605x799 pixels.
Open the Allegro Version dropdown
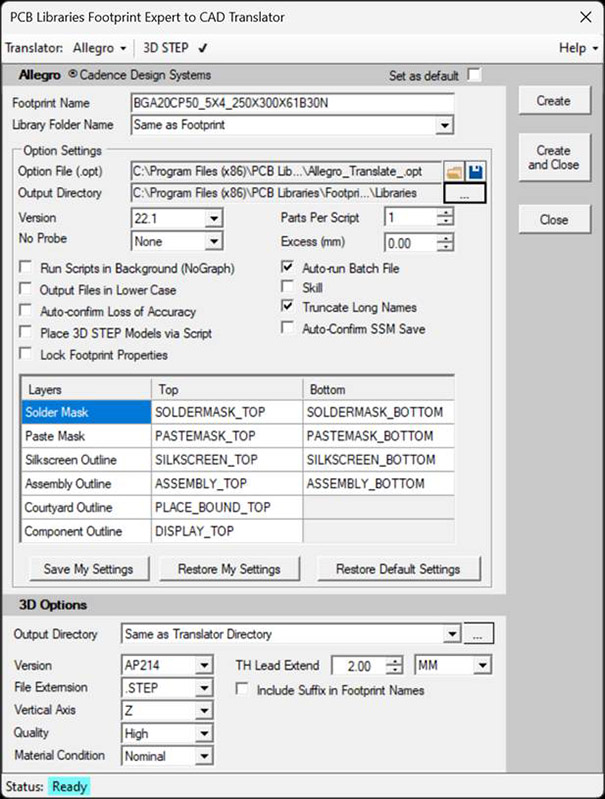click(x=213, y=218)
